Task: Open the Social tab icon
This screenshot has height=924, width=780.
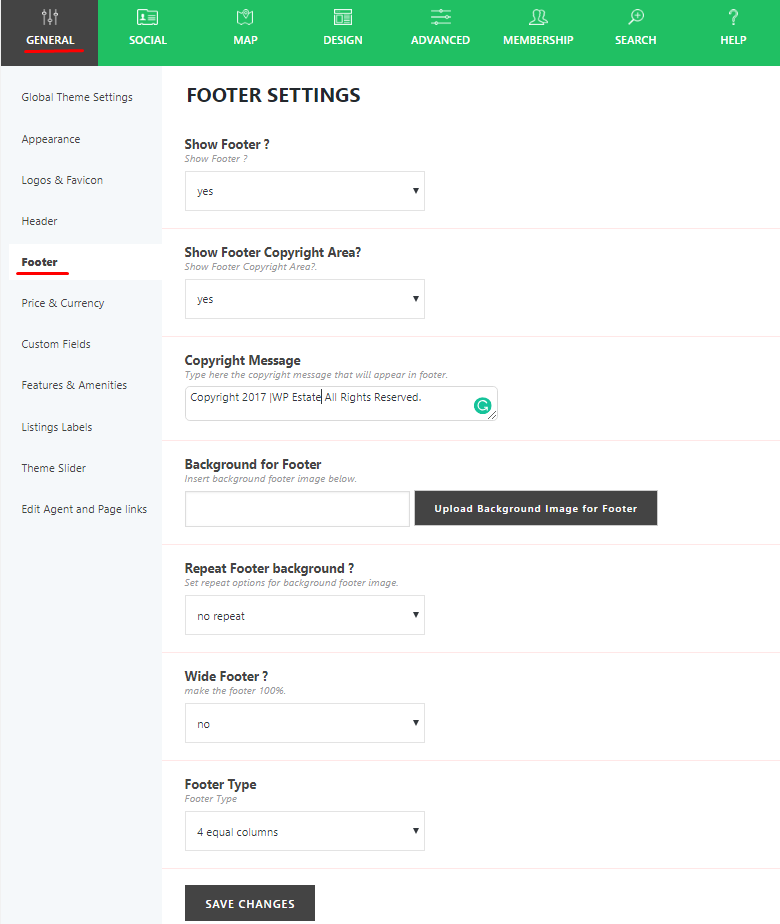Action: pyautogui.click(x=147, y=17)
